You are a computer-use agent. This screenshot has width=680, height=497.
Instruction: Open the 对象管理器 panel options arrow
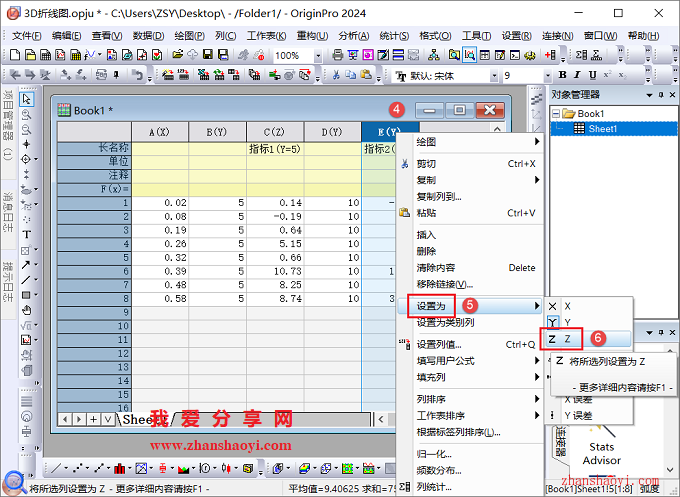pyautogui.click(x=649, y=95)
